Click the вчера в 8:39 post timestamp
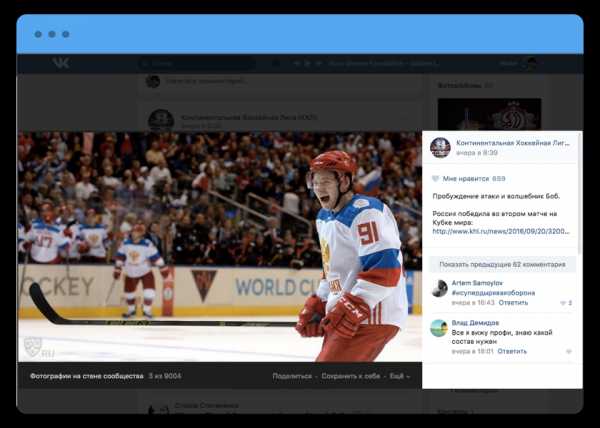Screen dimensions: 600x428 (477, 153)
